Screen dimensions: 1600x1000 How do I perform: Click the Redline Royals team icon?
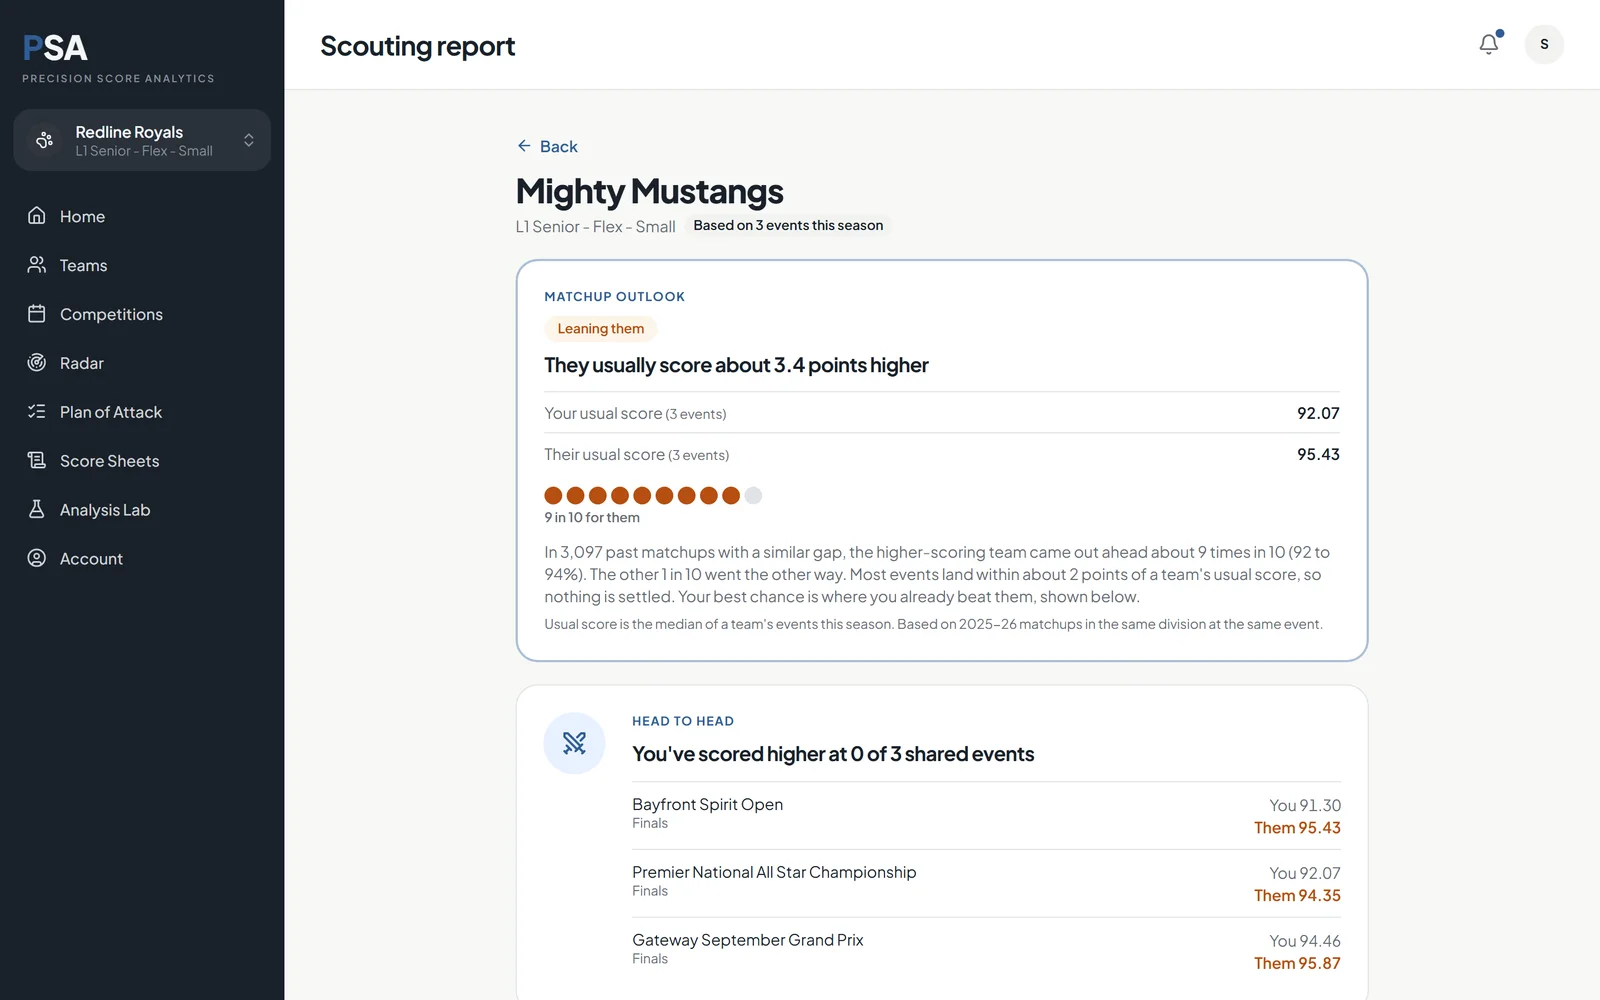click(x=44, y=140)
